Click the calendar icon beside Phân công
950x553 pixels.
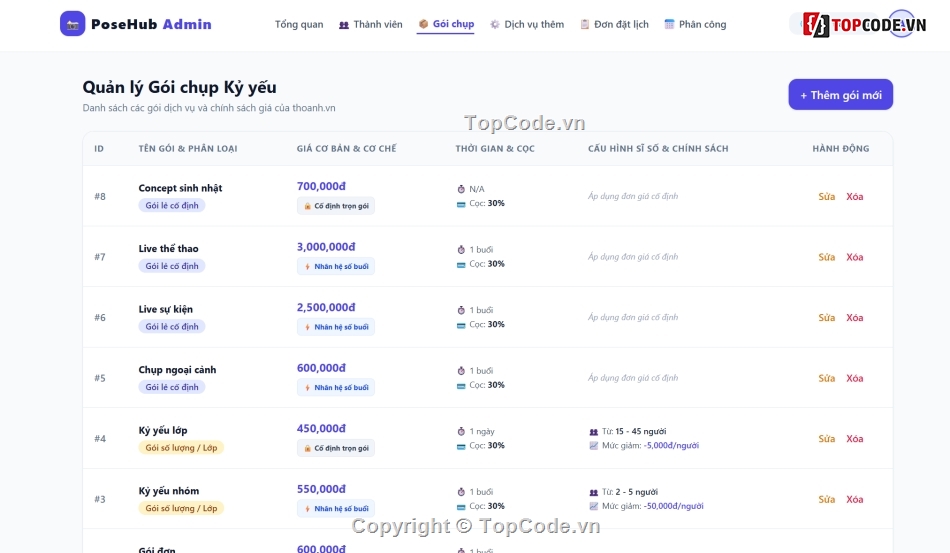pyautogui.click(x=669, y=24)
